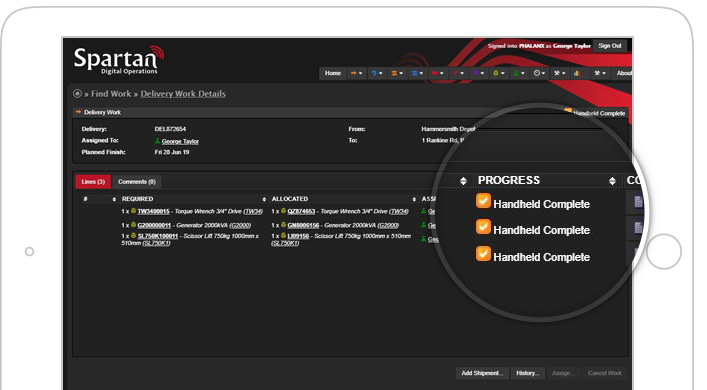Click green assignee icon in Scissor Lift row
The width and height of the screenshot is (707, 390).
pyautogui.click(x=423, y=239)
